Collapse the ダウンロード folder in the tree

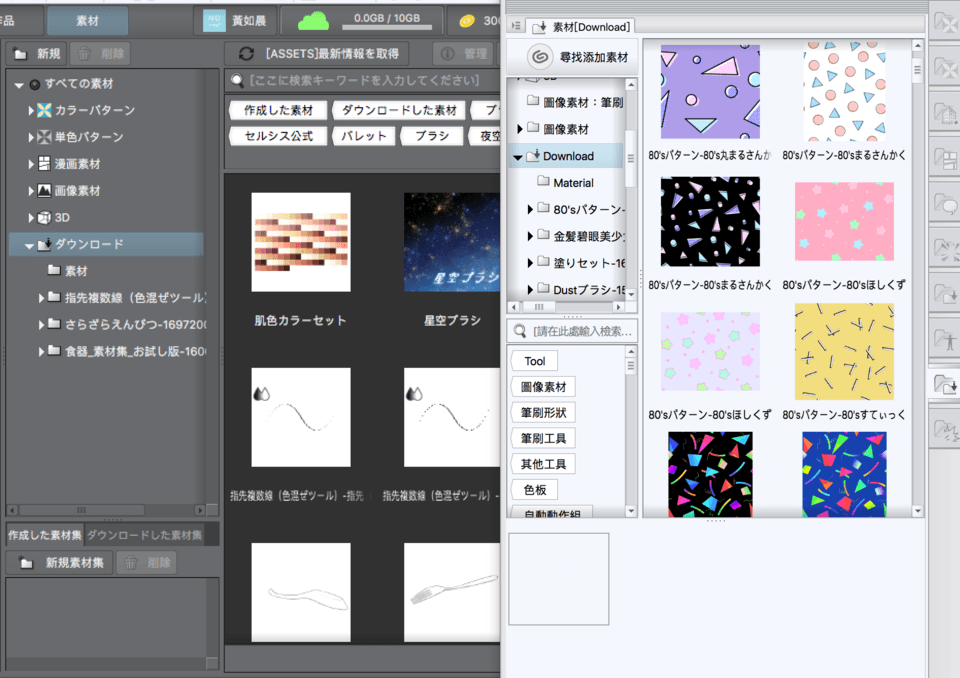[x=30, y=244]
